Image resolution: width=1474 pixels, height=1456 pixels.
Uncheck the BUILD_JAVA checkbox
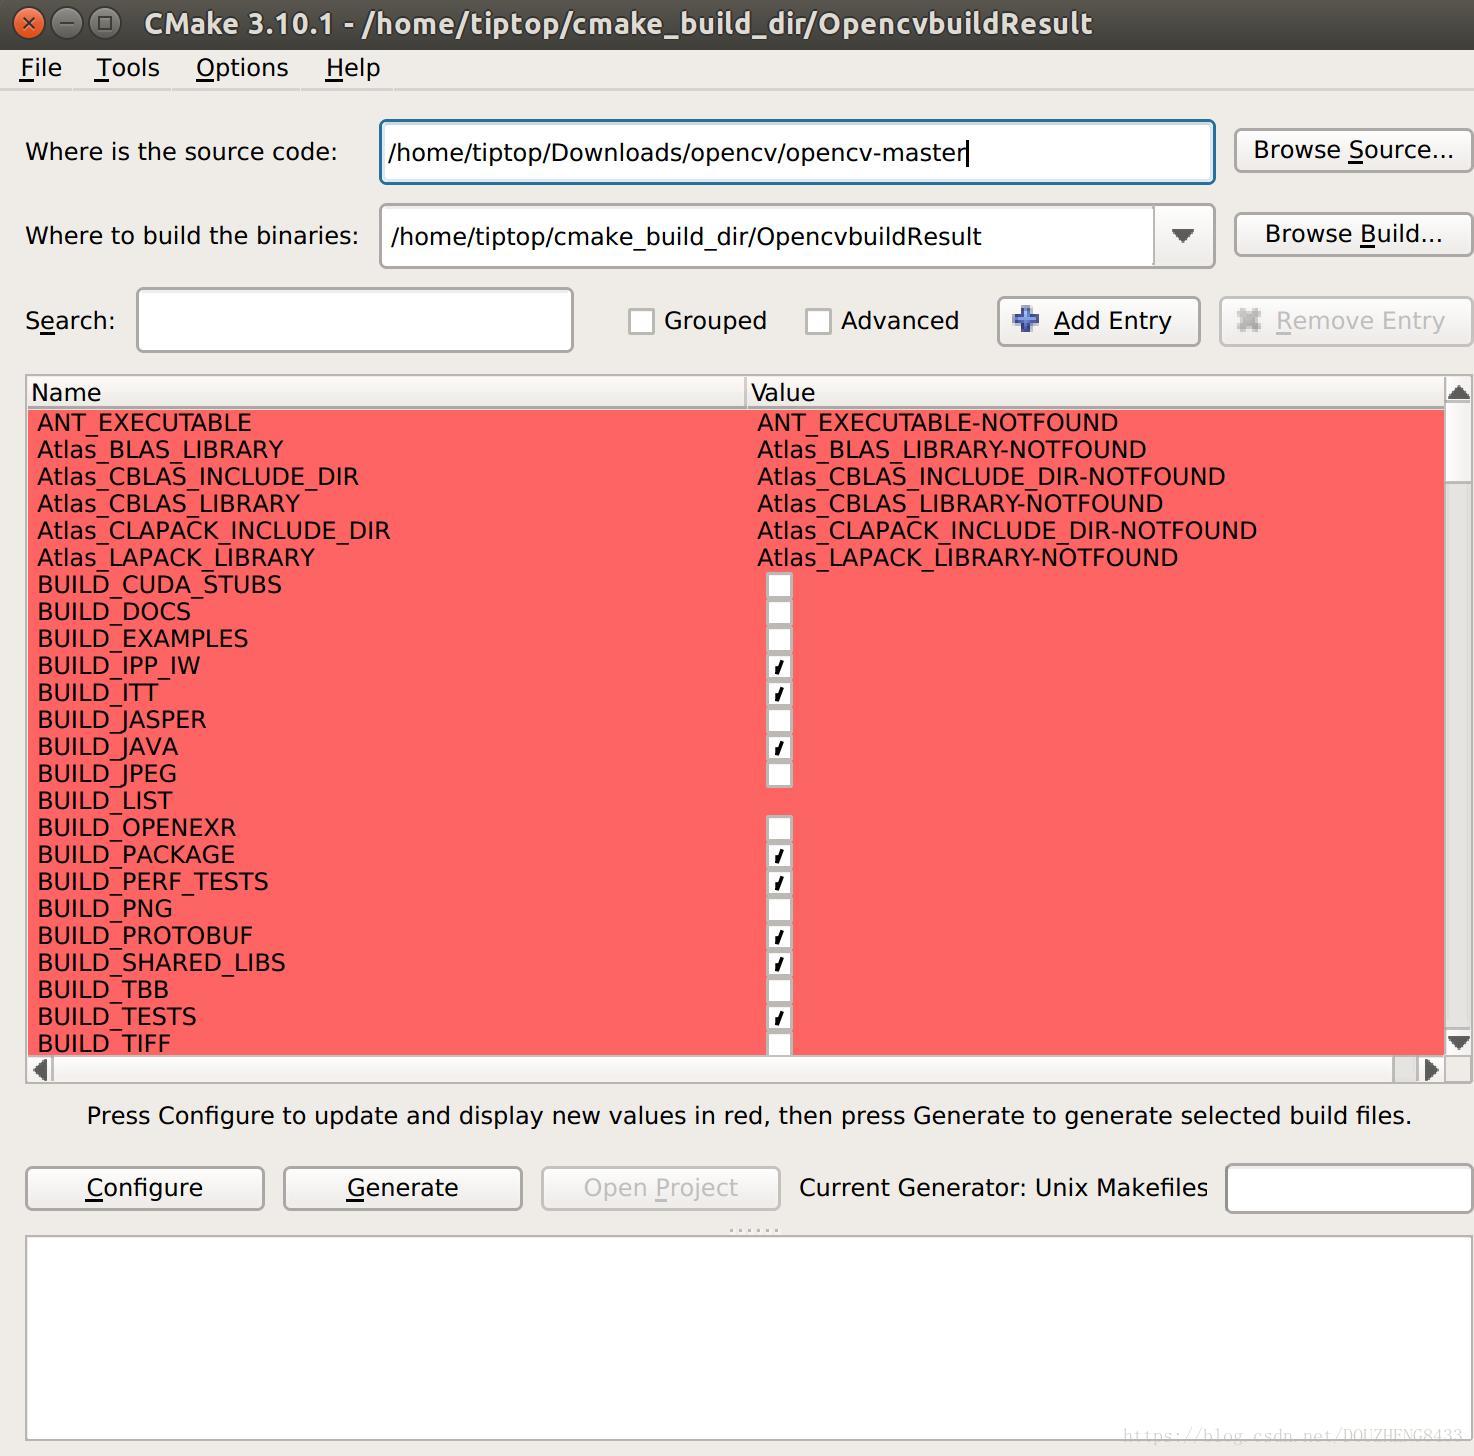pyautogui.click(x=779, y=747)
